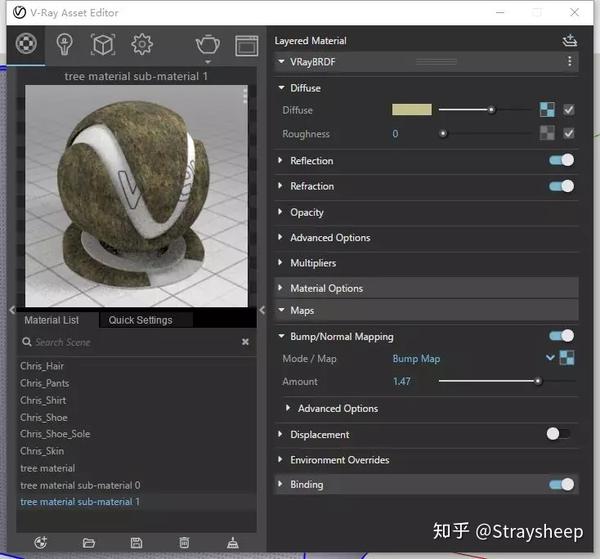Open the Diffuse texture map slot
This screenshot has width=600, height=559.
click(x=547, y=110)
